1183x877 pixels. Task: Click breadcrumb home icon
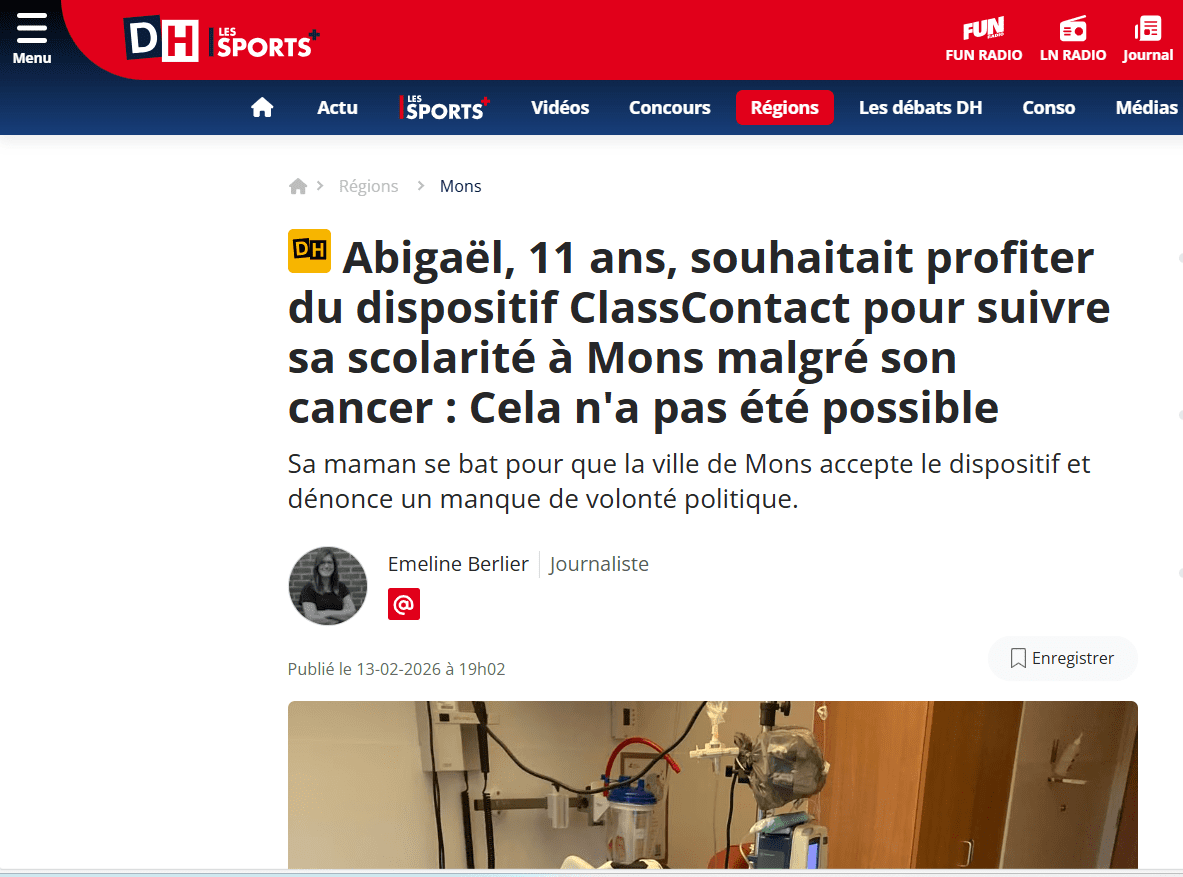click(298, 186)
